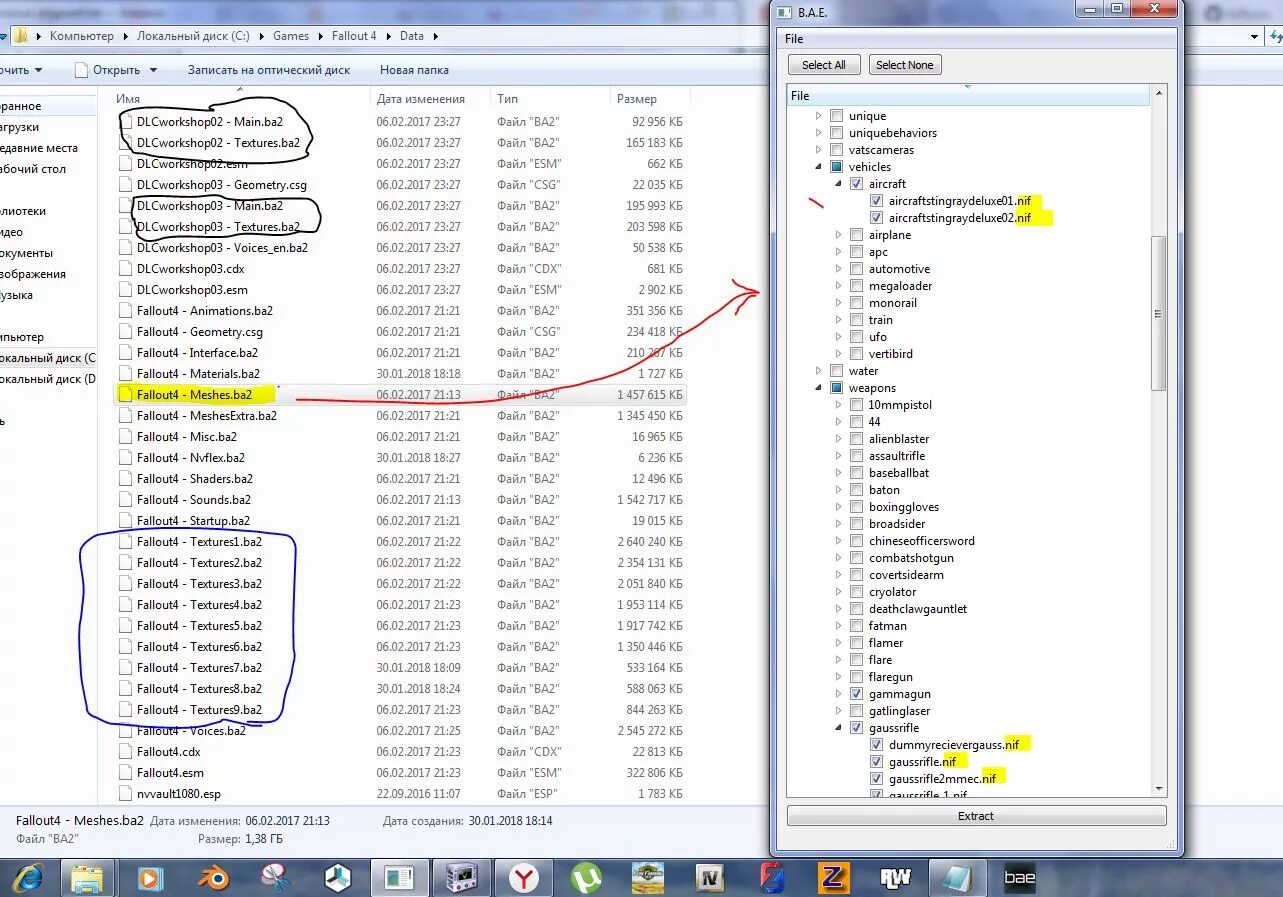Collapse the weapons tree node
Image resolution: width=1283 pixels, height=897 pixels.
819,388
